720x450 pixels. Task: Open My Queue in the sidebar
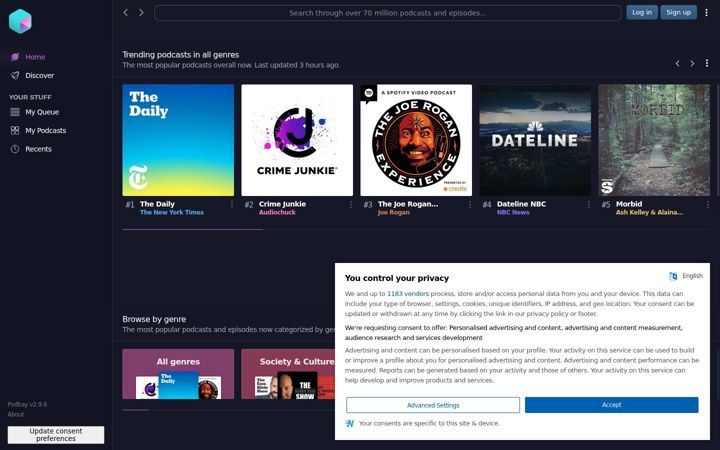coord(42,112)
